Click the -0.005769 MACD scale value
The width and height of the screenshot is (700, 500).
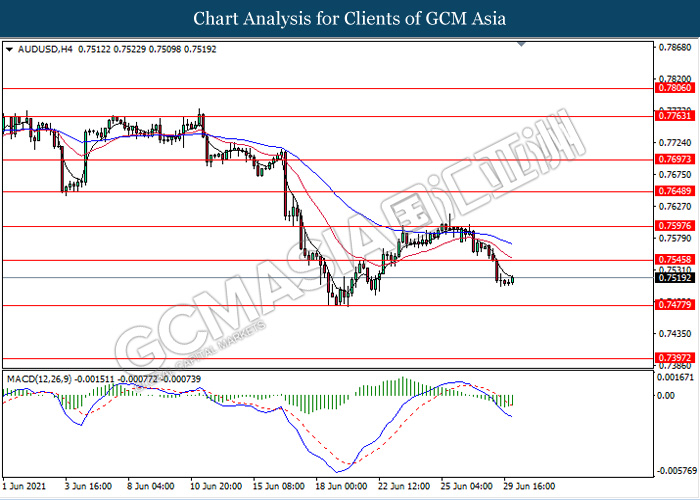(x=675, y=471)
